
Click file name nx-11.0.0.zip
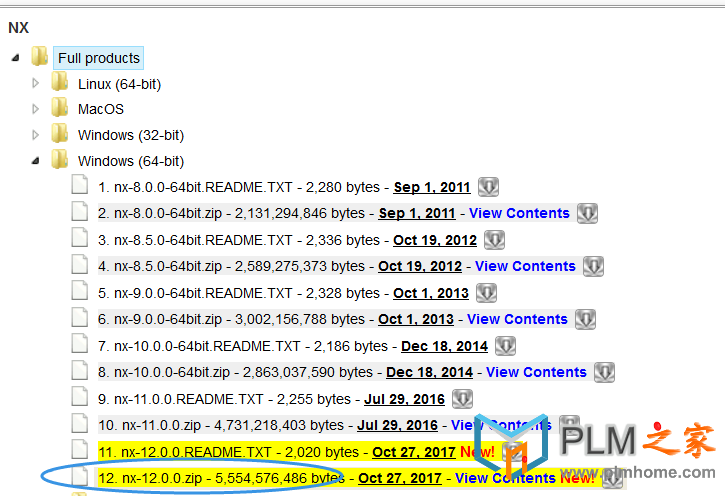pyautogui.click(x=161, y=425)
